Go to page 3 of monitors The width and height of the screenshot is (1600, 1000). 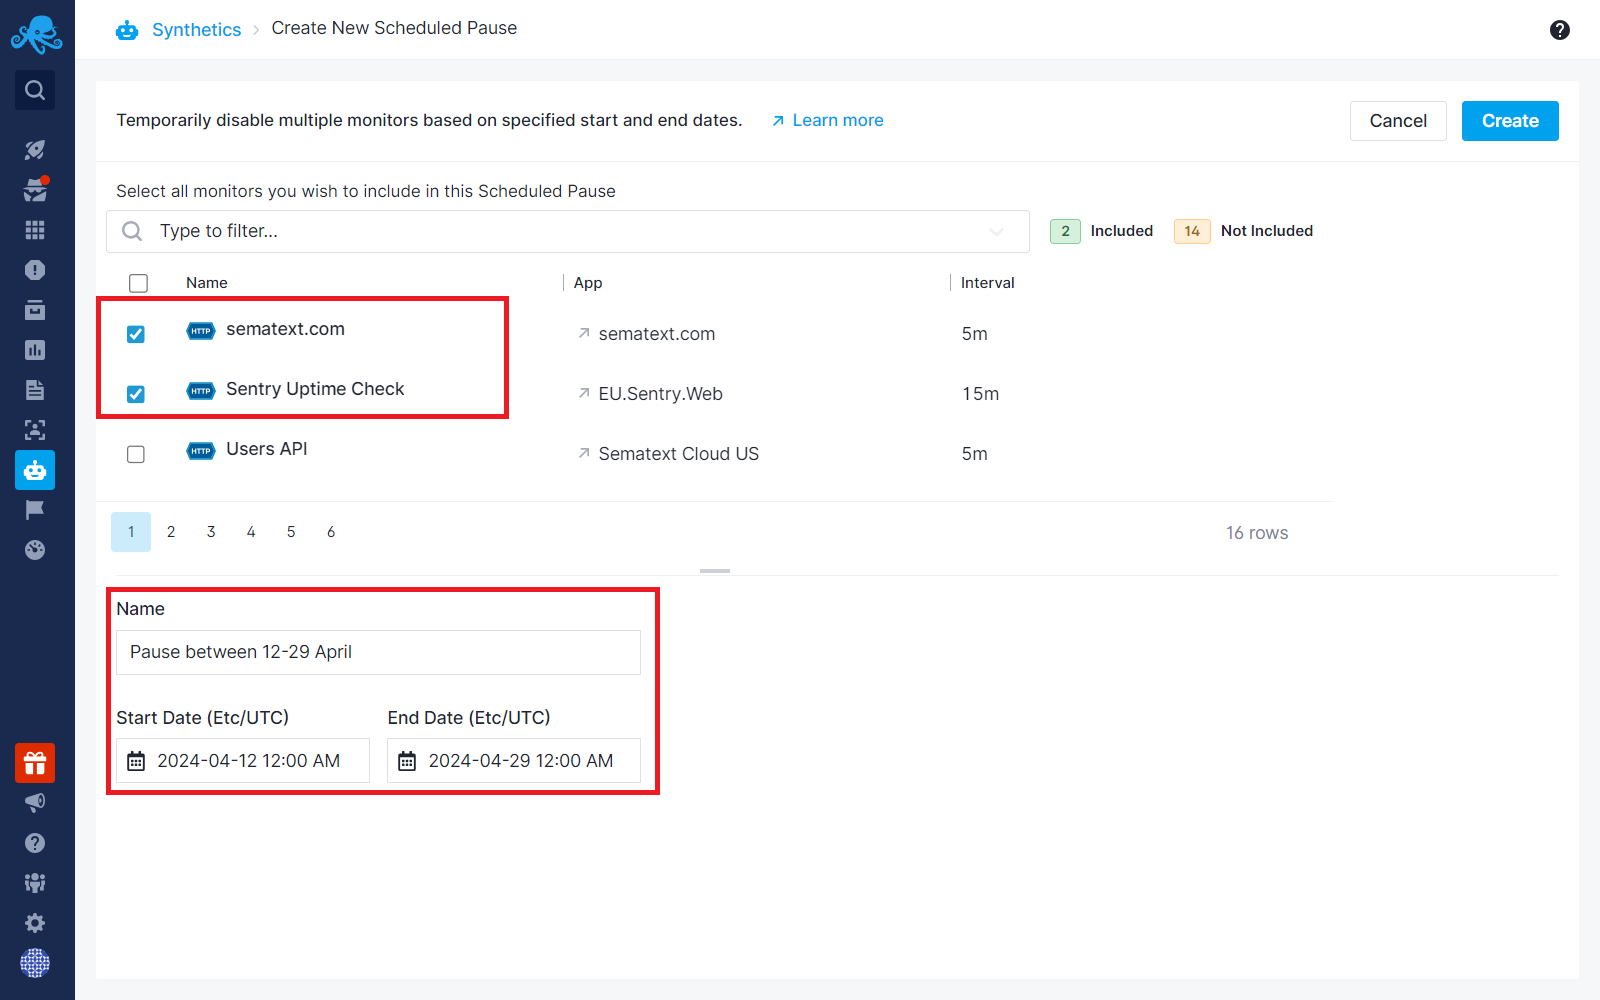[x=211, y=532]
